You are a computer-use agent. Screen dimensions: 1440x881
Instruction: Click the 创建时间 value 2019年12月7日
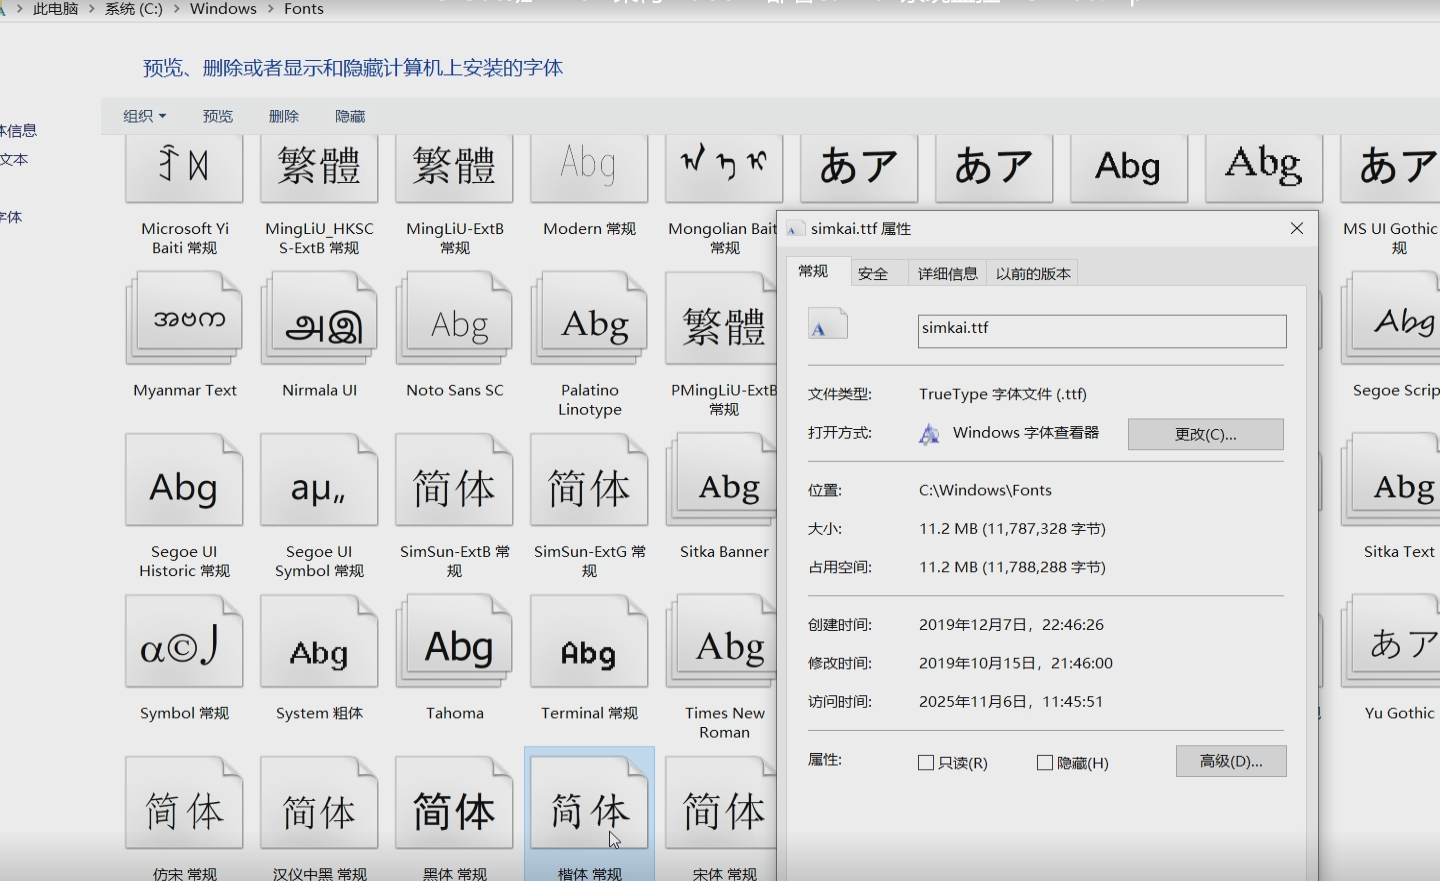[x=1011, y=624]
